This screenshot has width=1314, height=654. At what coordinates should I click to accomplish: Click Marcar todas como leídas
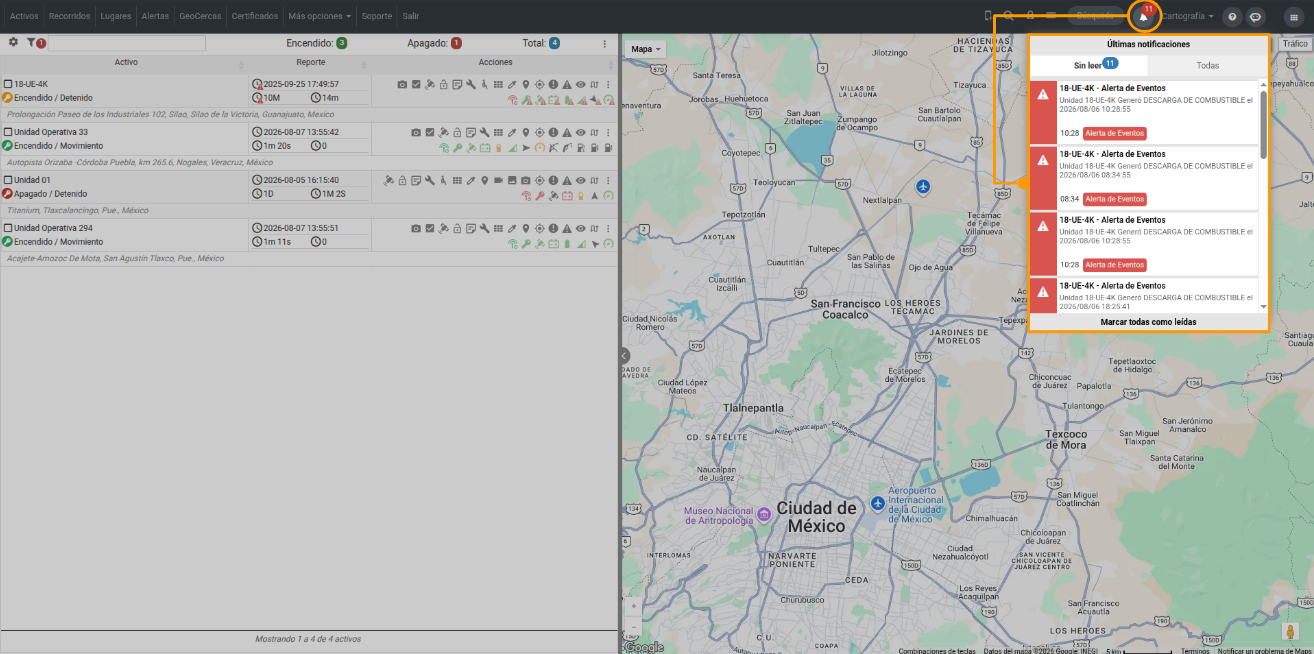[1148, 322]
